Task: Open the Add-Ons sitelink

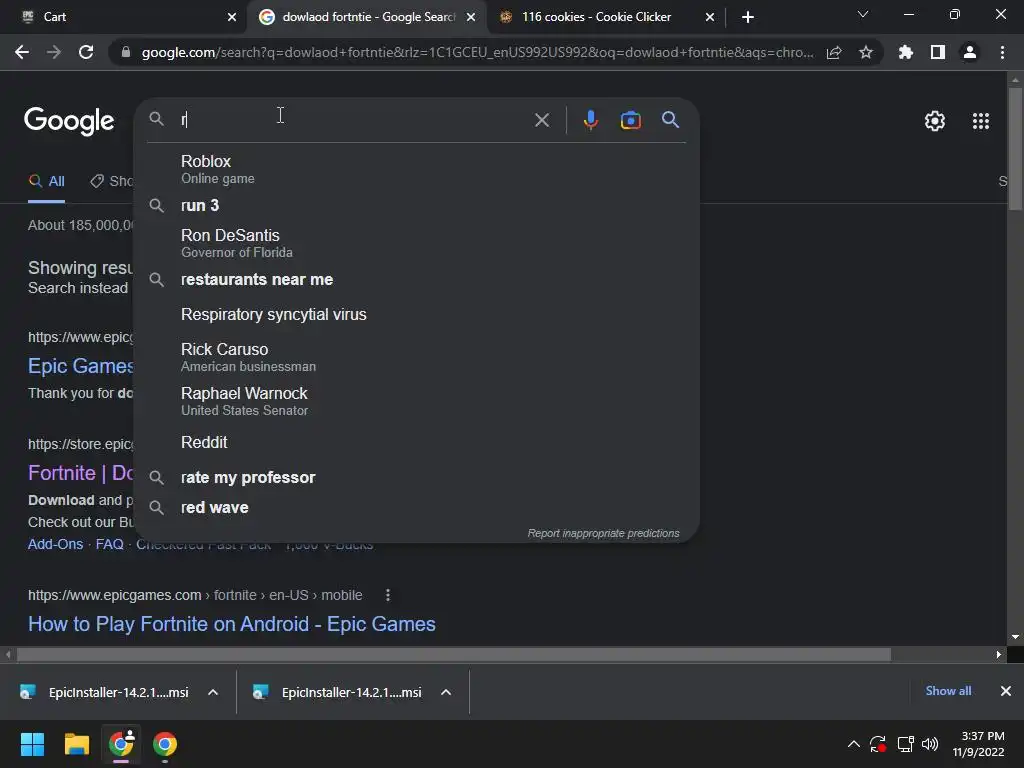Action: point(56,544)
